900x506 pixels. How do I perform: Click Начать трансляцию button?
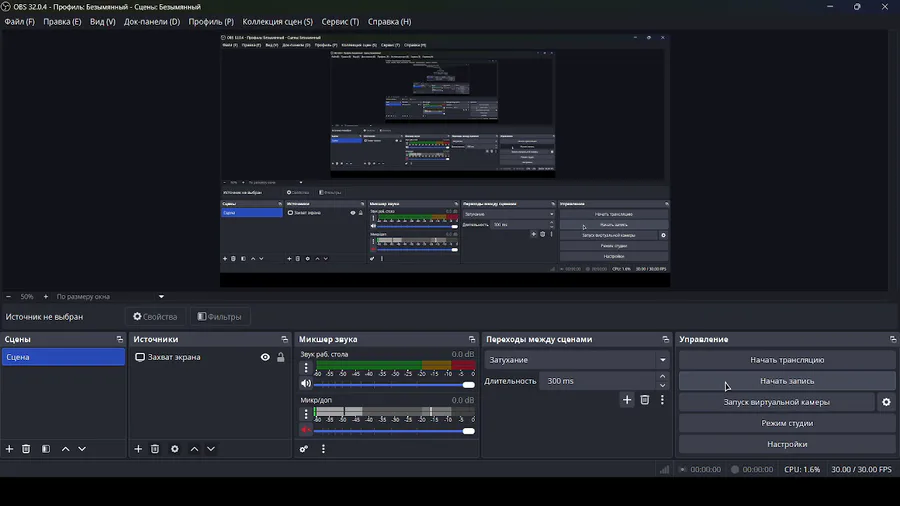pyautogui.click(x=787, y=360)
